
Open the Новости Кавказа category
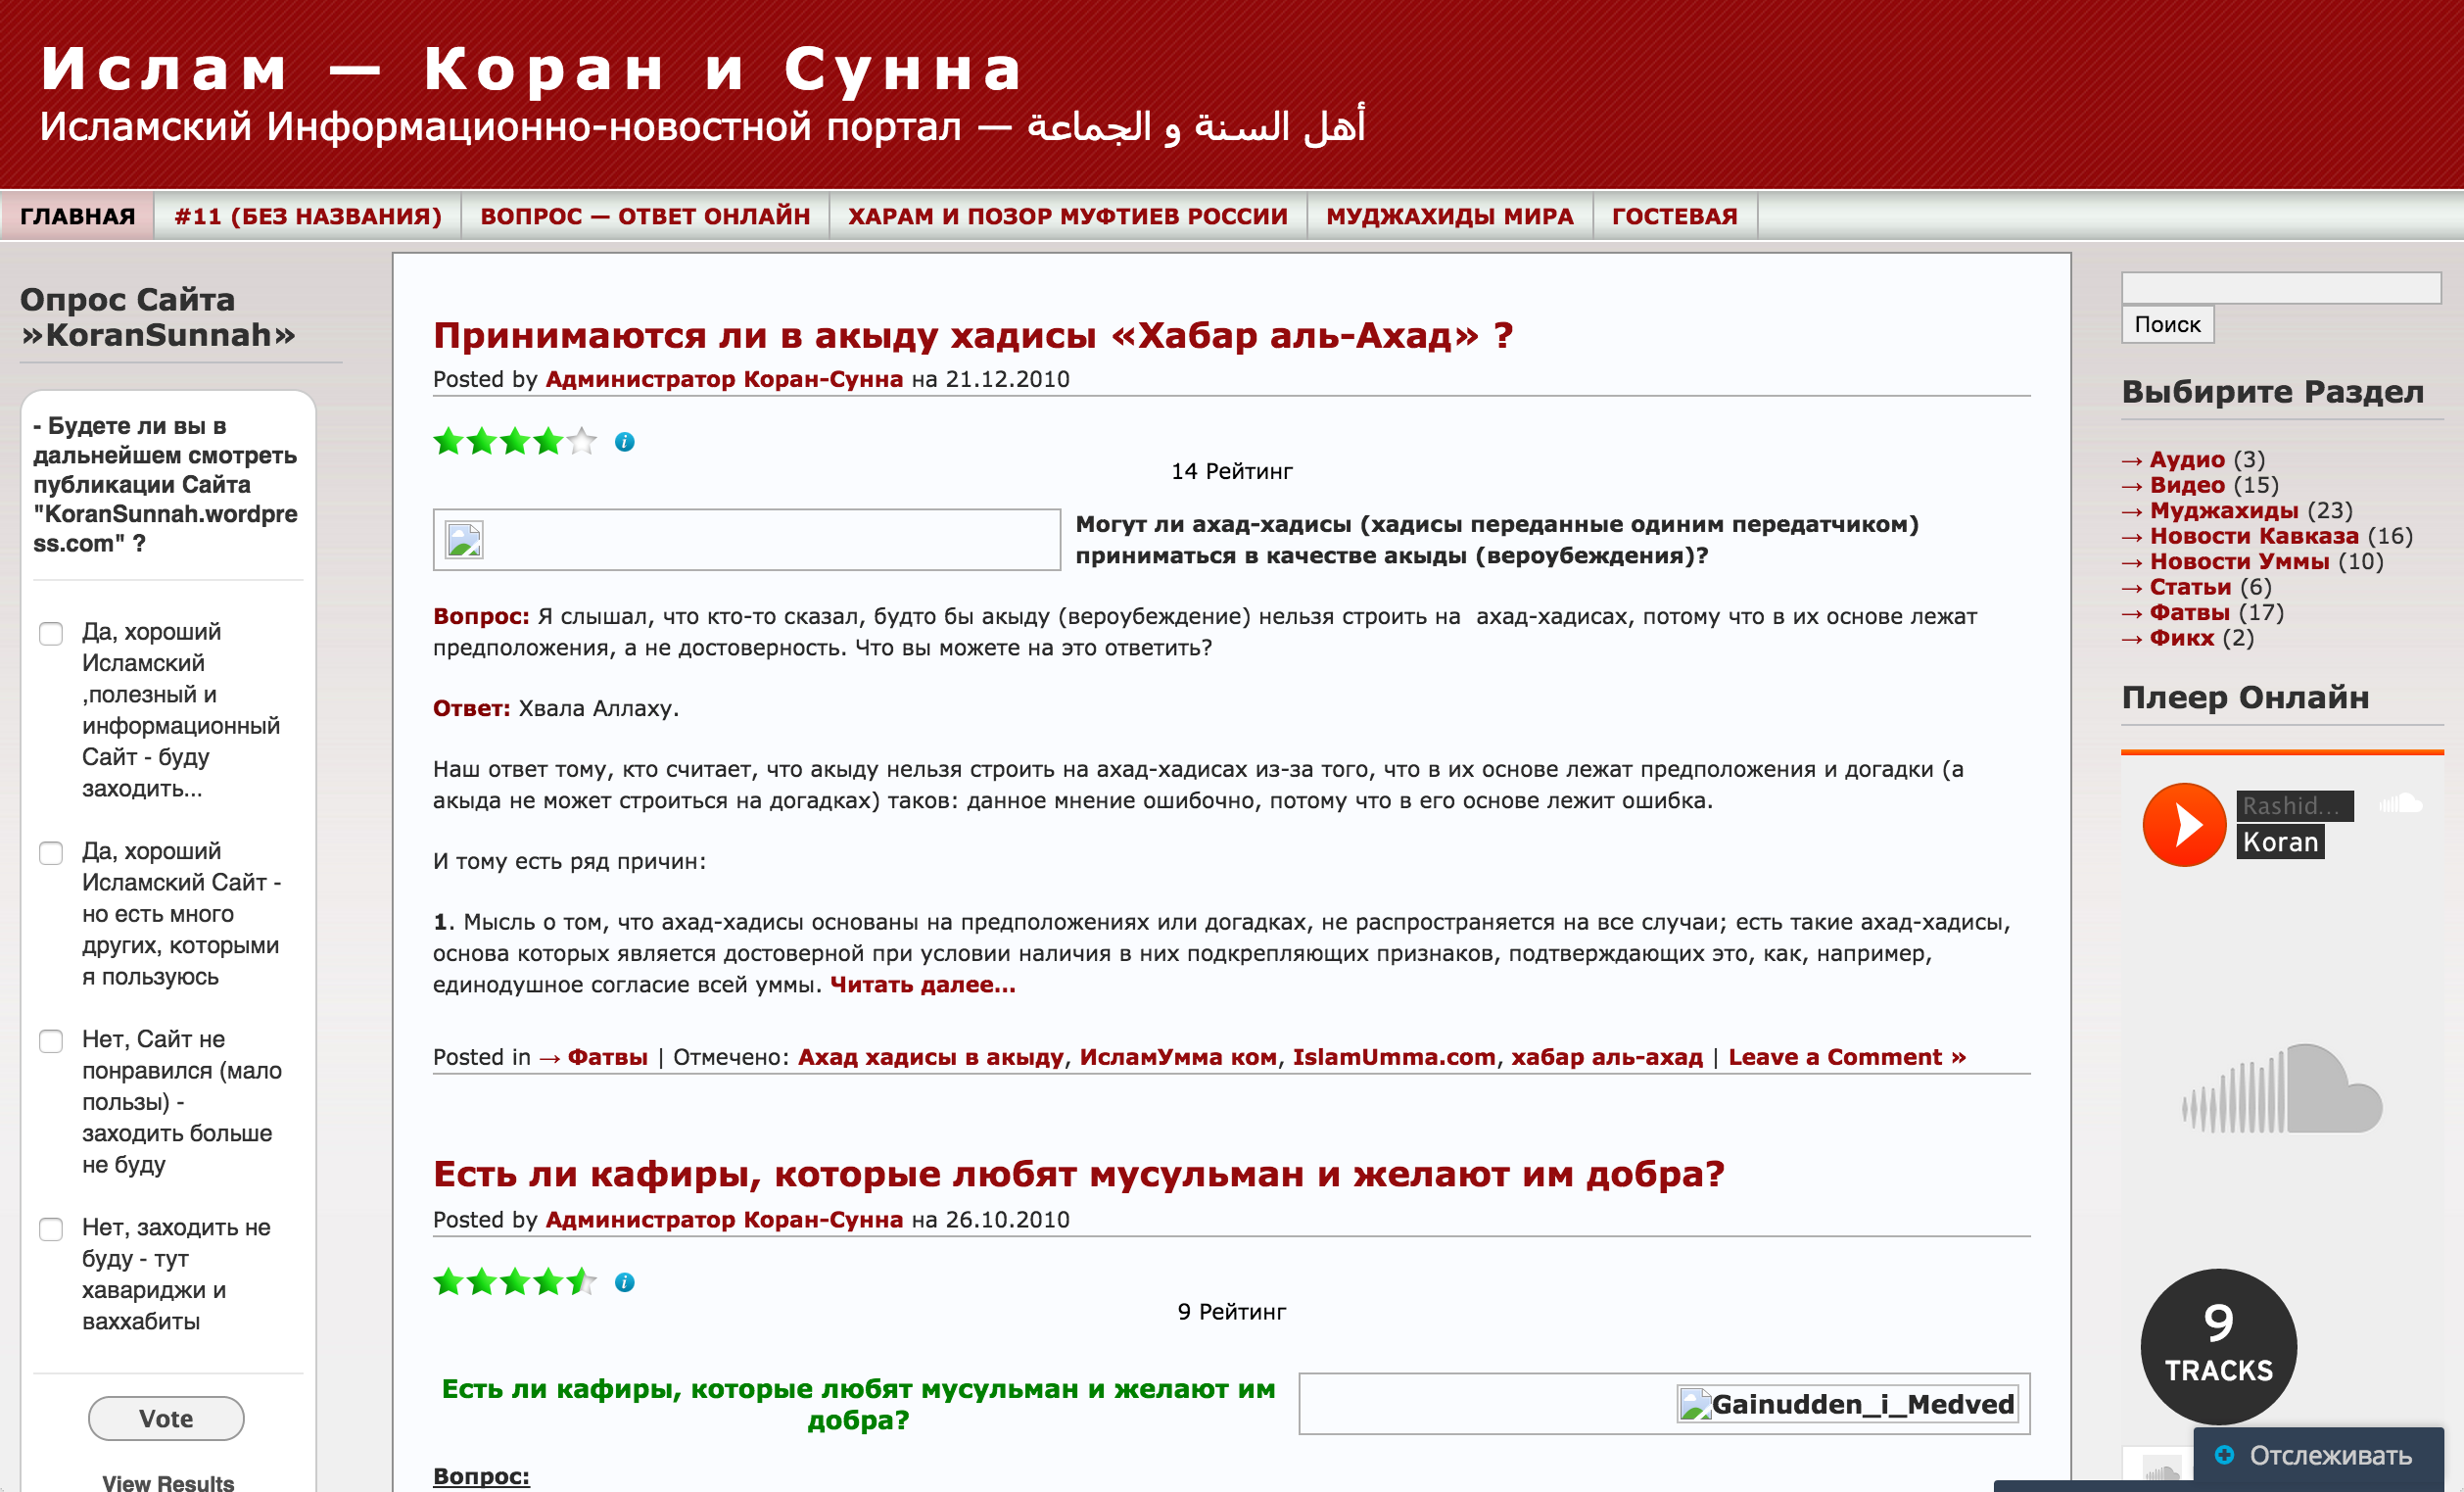2253,536
